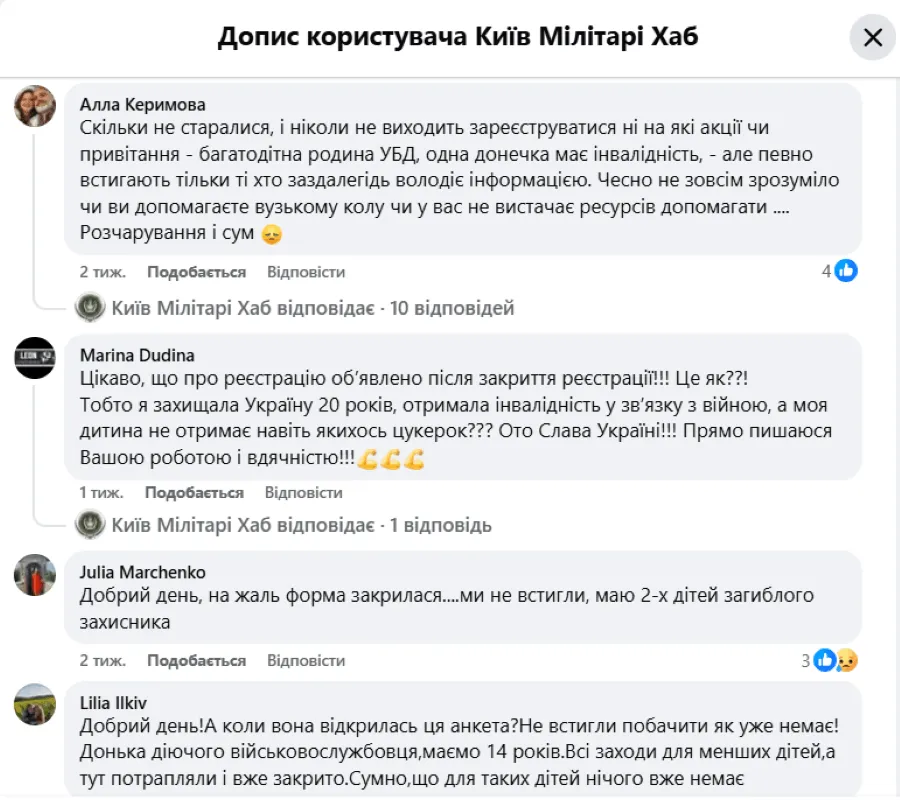Open Alla Kerimova's profile picture
Image resolution: width=900 pixels, height=805 pixels.
(x=35, y=105)
